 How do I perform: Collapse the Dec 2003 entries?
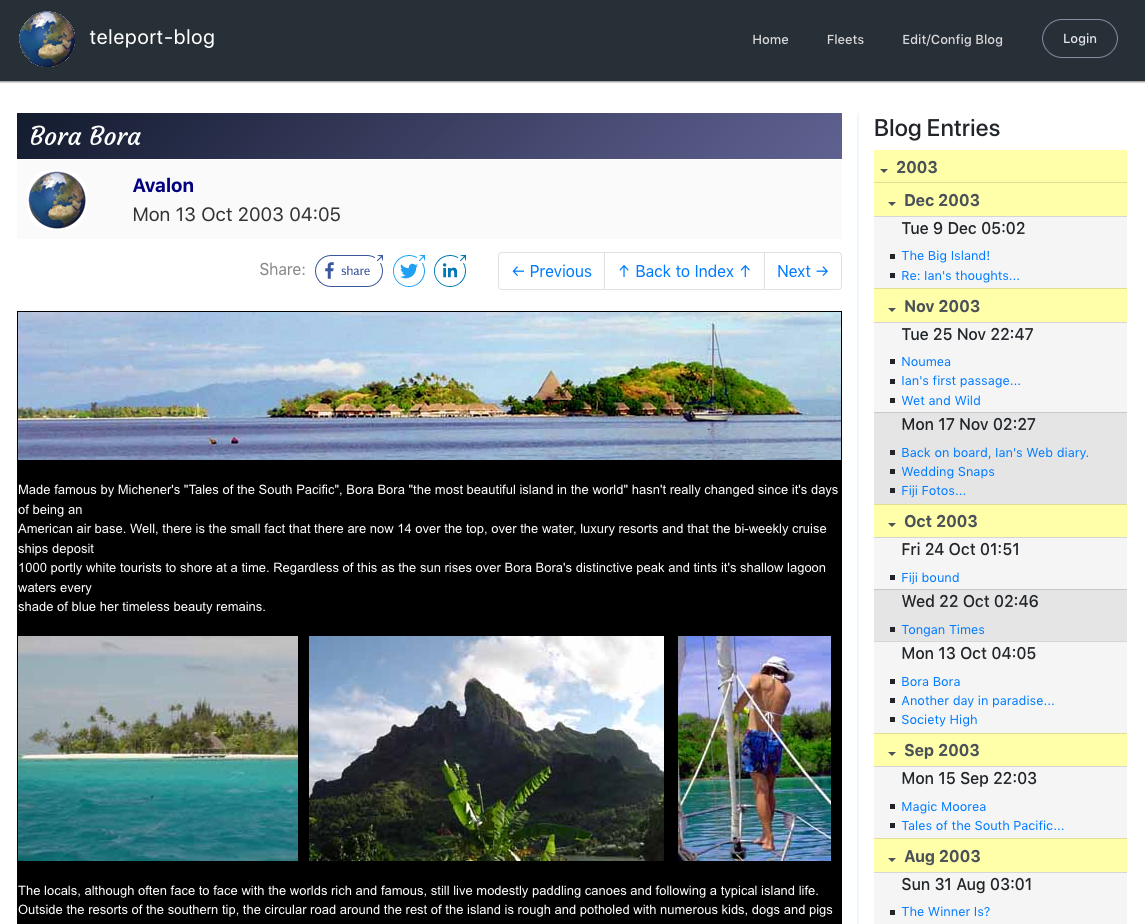[x=892, y=201]
